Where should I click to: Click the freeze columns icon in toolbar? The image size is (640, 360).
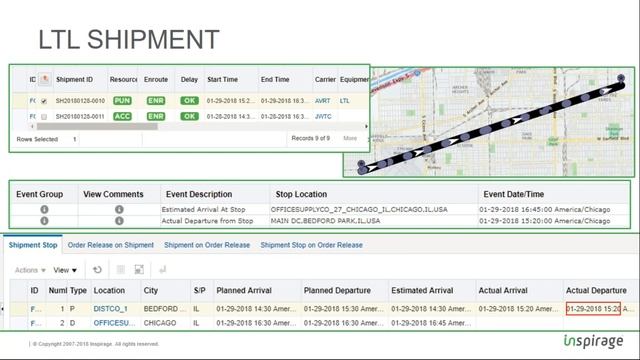[121, 270]
